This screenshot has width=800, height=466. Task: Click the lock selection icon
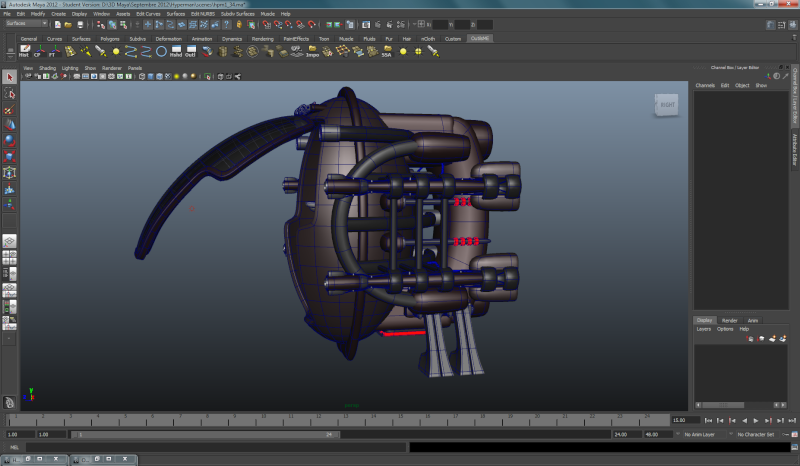point(239,24)
